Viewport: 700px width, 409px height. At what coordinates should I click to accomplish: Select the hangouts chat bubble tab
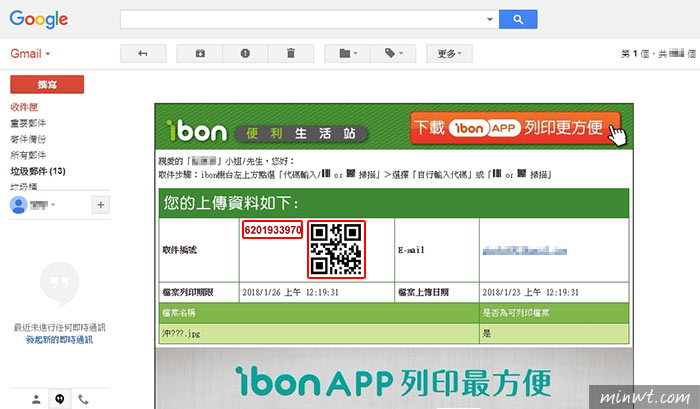click(x=59, y=399)
